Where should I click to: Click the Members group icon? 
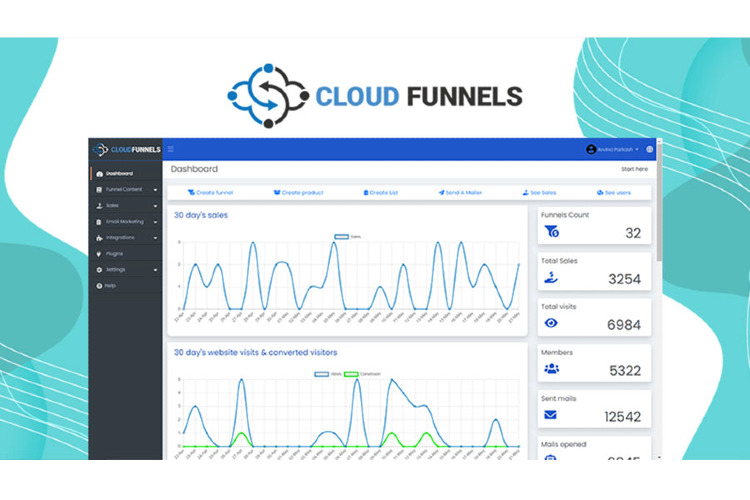click(x=551, y=368)
